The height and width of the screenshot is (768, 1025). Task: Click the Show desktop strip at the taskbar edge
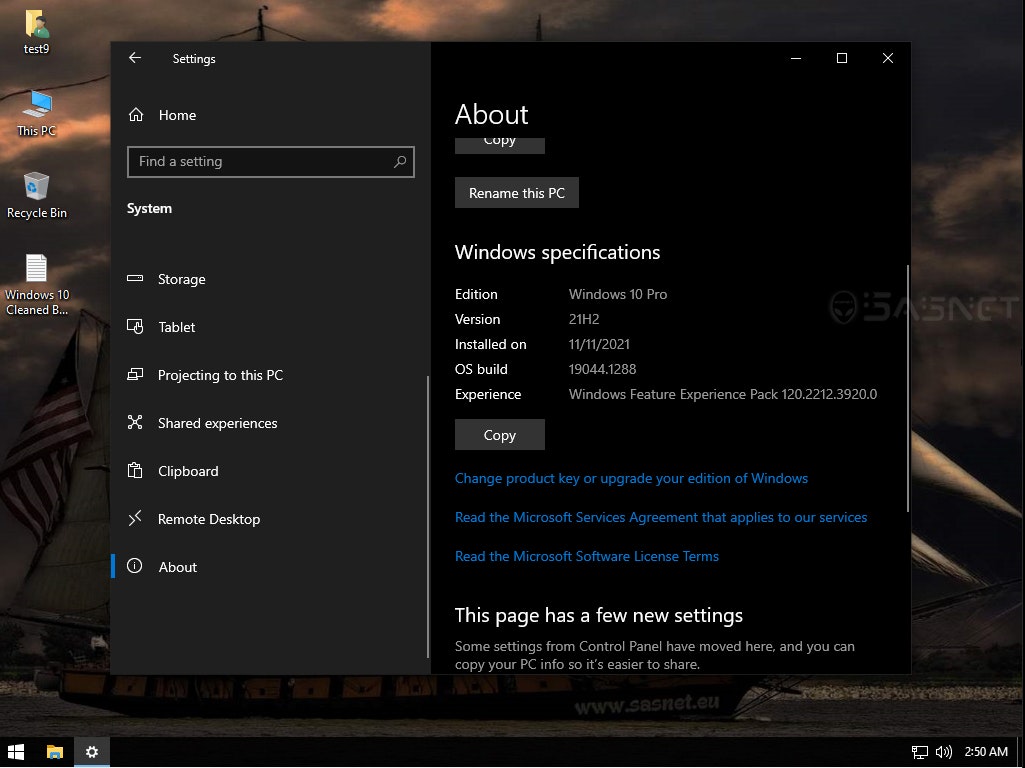tap(1021, 752)
